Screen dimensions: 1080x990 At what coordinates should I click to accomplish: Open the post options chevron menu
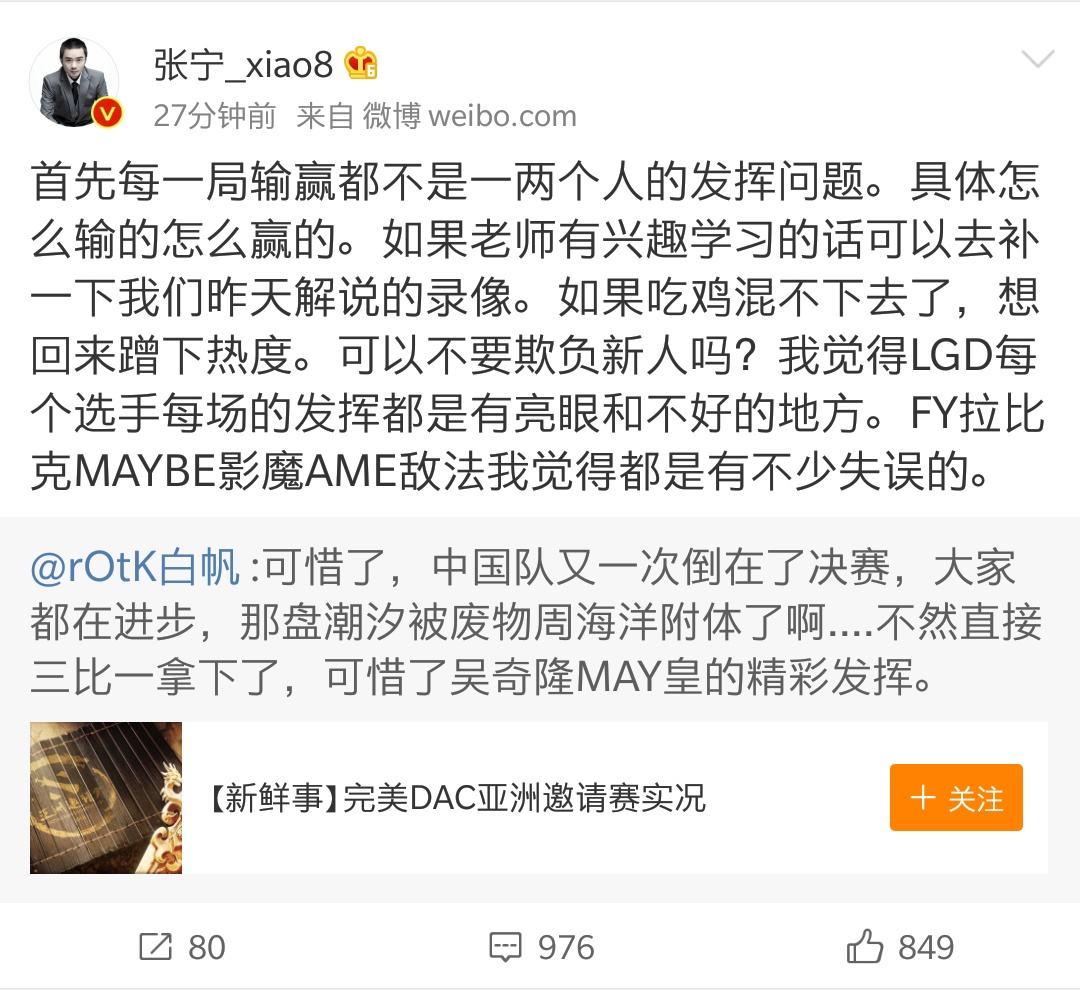coord(1038,60)
